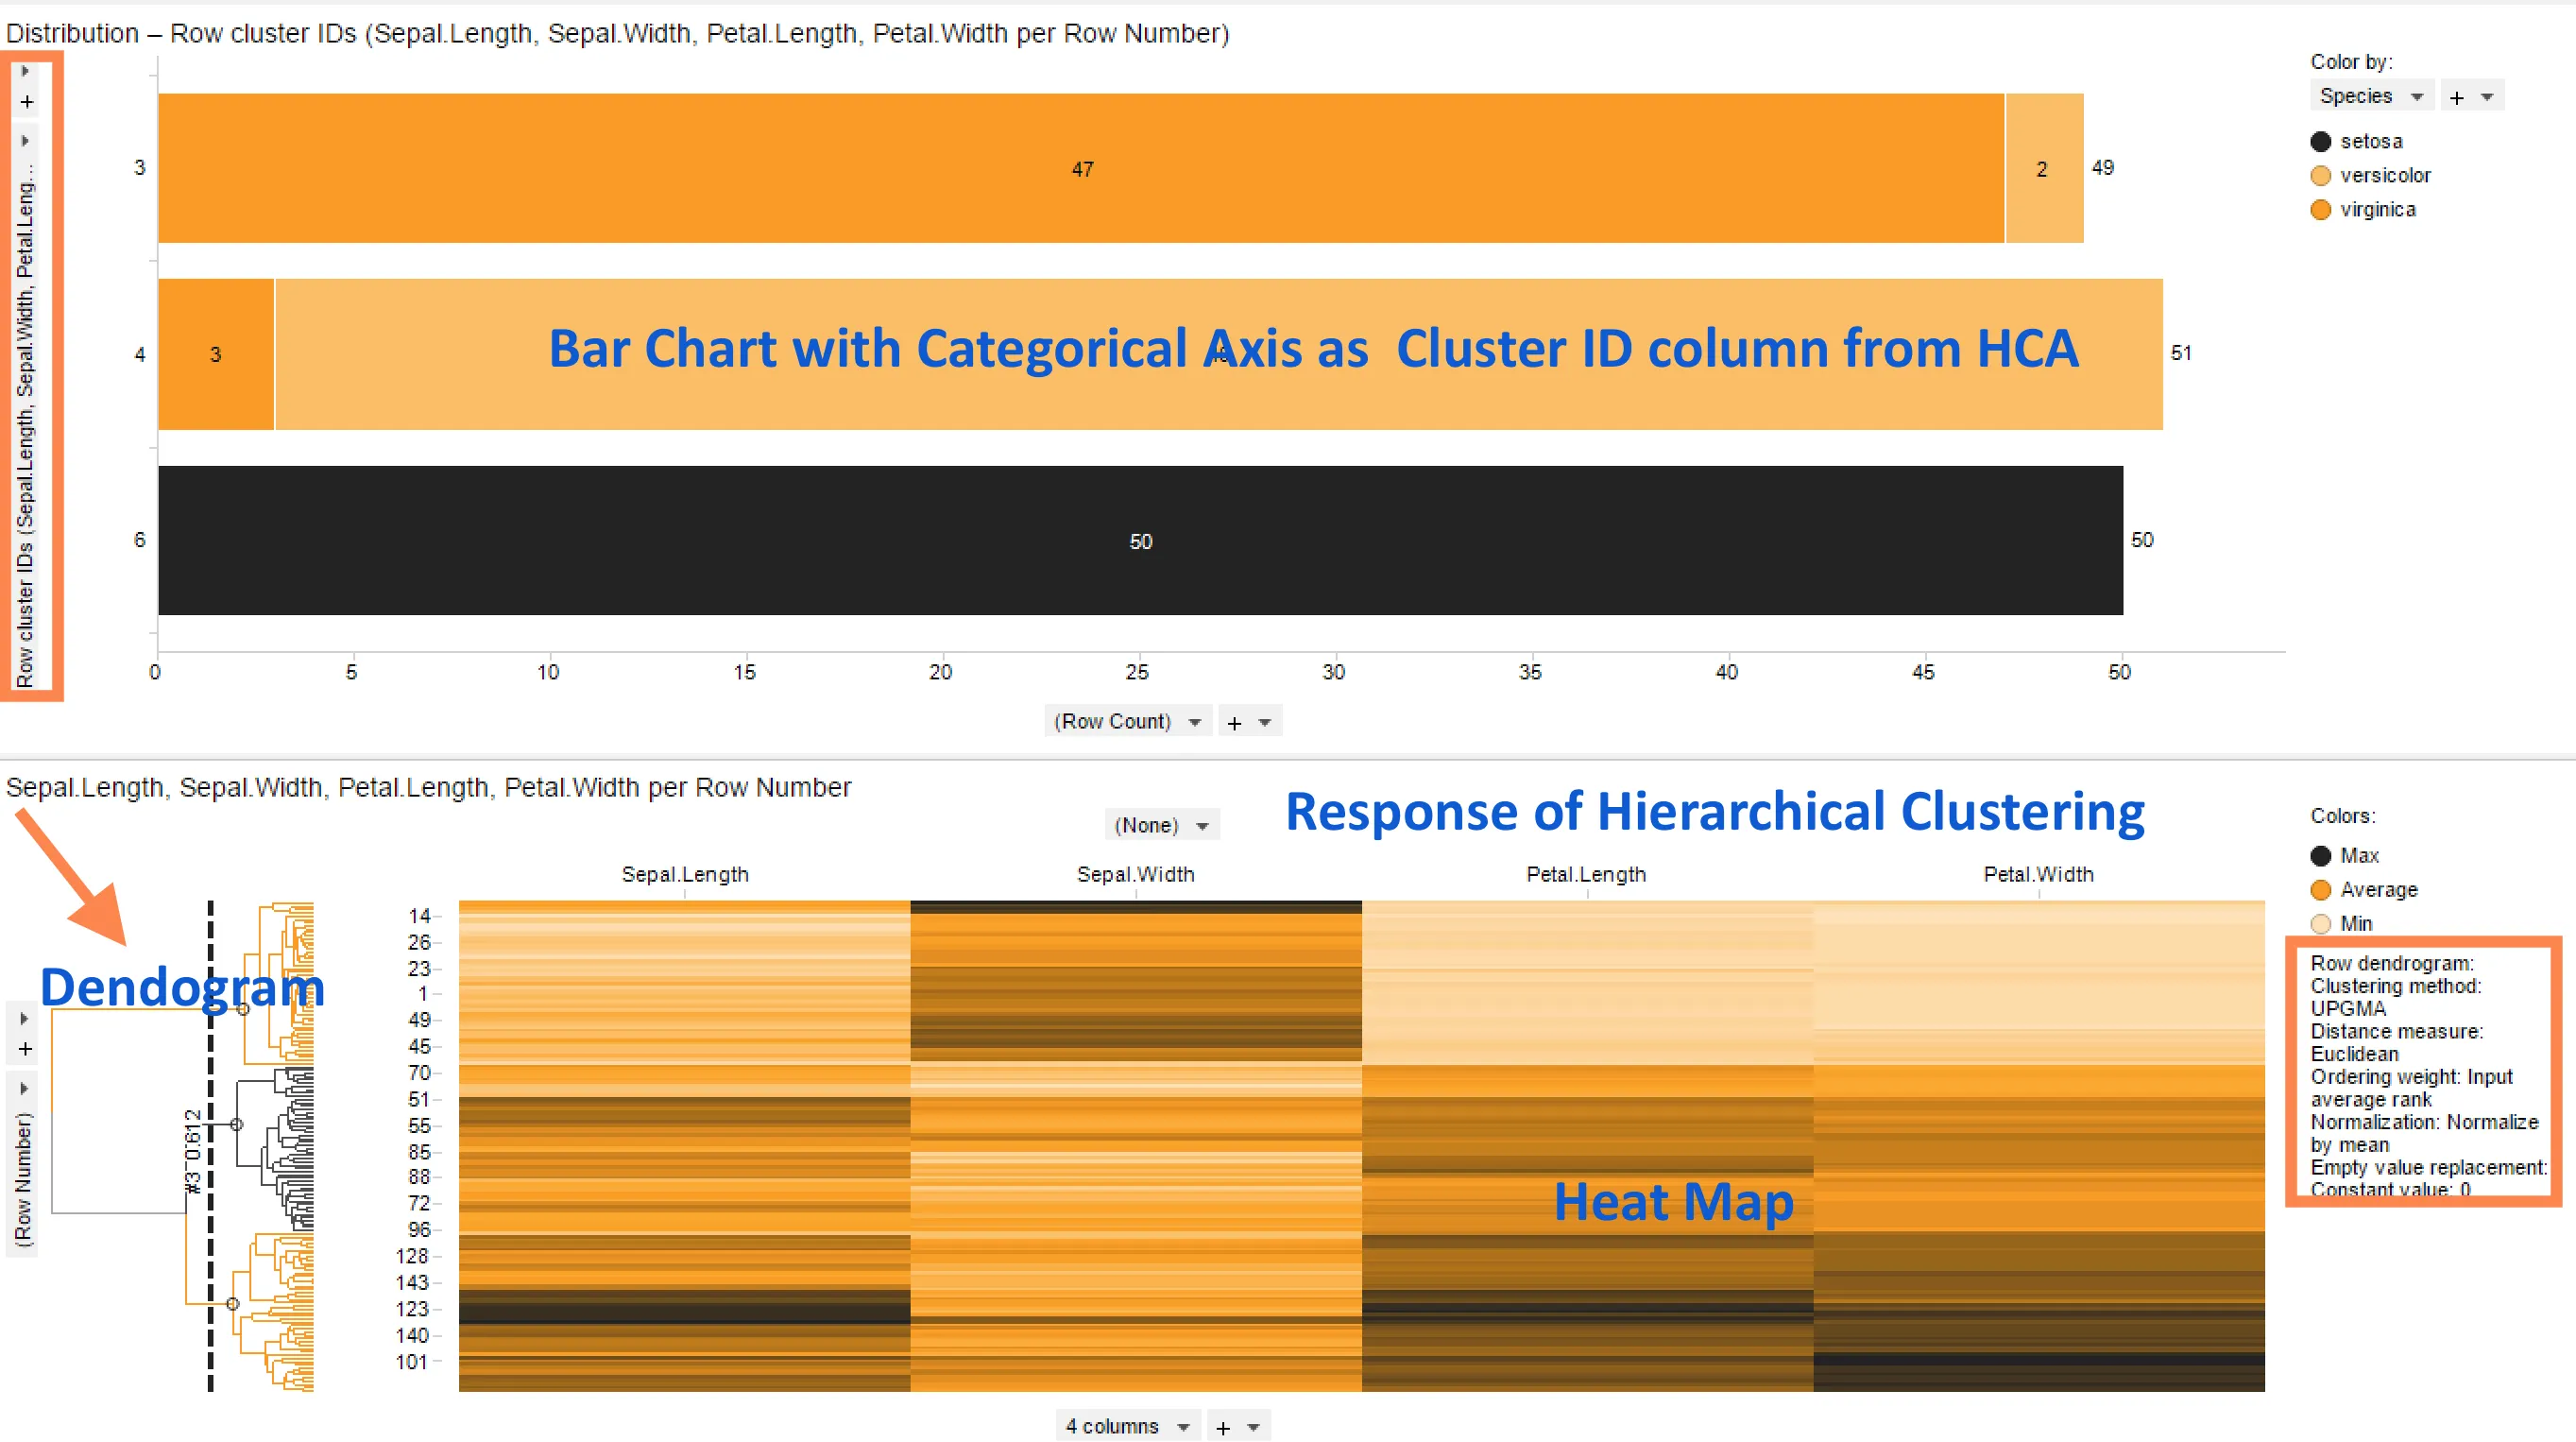The height and width of the screenshot is (1442, 2576).
Task: Click the Min color legend dot
Action: click(2321, 924)
